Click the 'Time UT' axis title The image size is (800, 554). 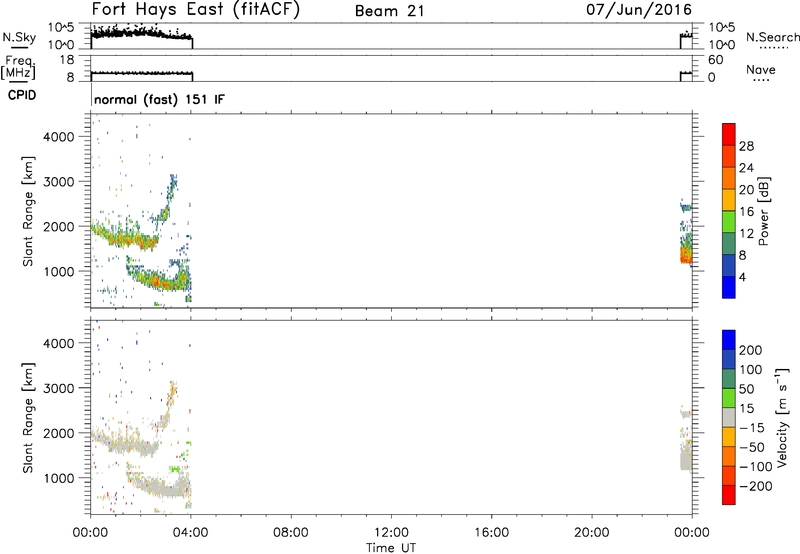391,548
